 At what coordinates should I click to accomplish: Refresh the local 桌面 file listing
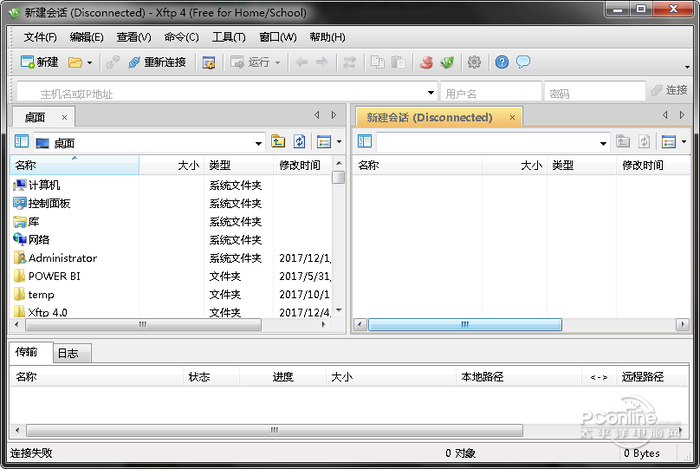[x=299, y=142]
